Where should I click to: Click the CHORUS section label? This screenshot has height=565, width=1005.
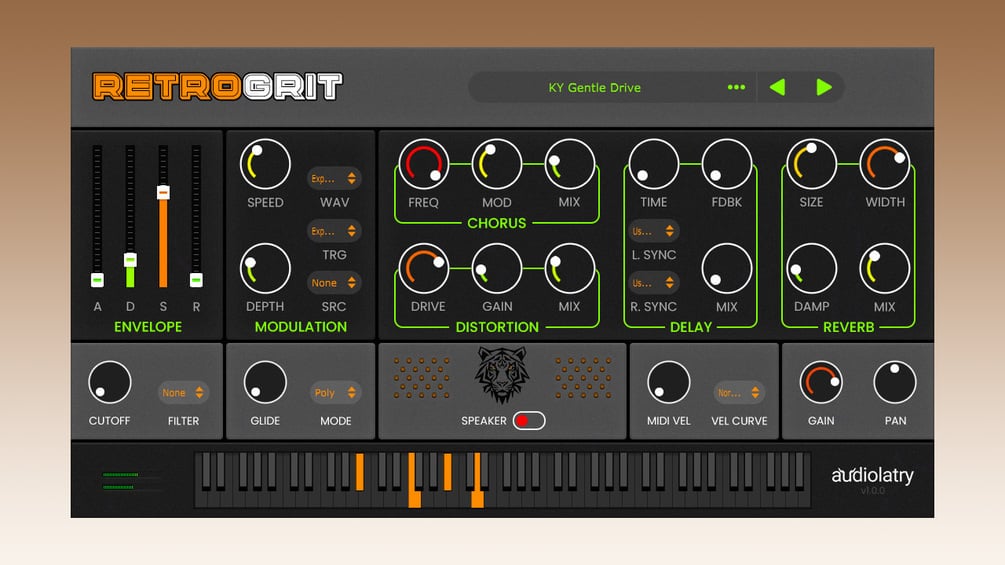click(497, 223)
